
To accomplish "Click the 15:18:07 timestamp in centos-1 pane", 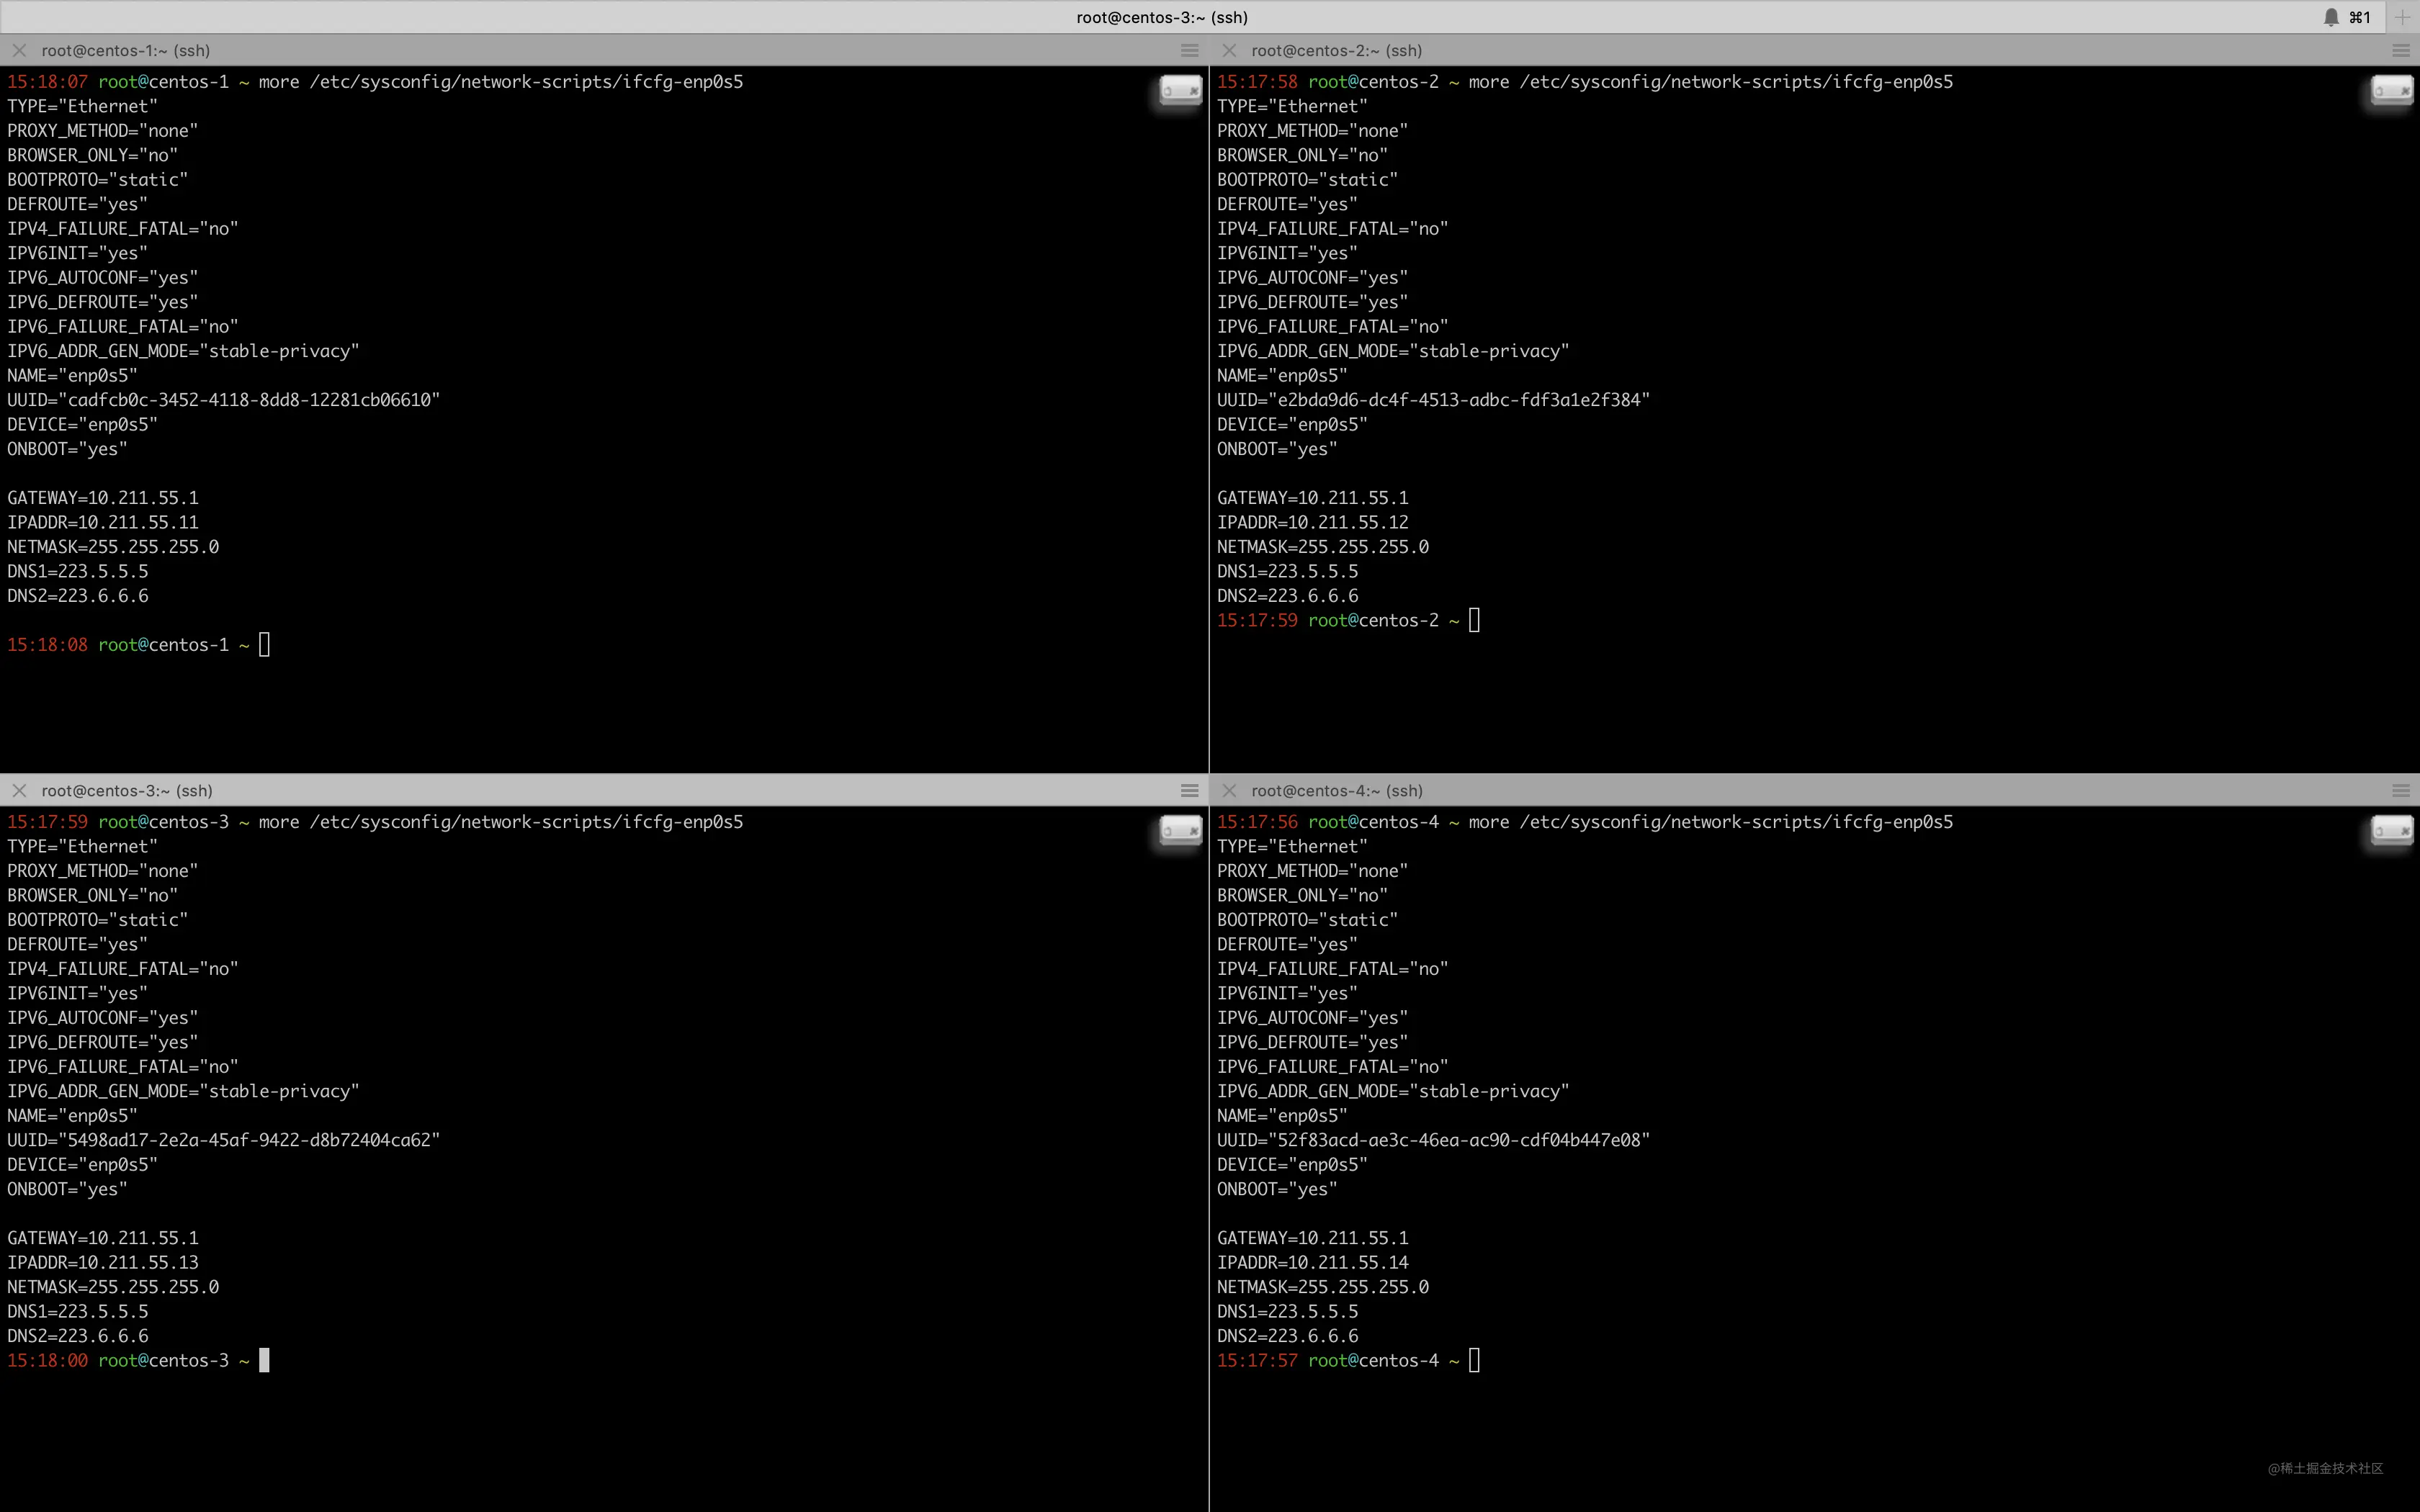I will pyautogui.click(x=47, y=82).
